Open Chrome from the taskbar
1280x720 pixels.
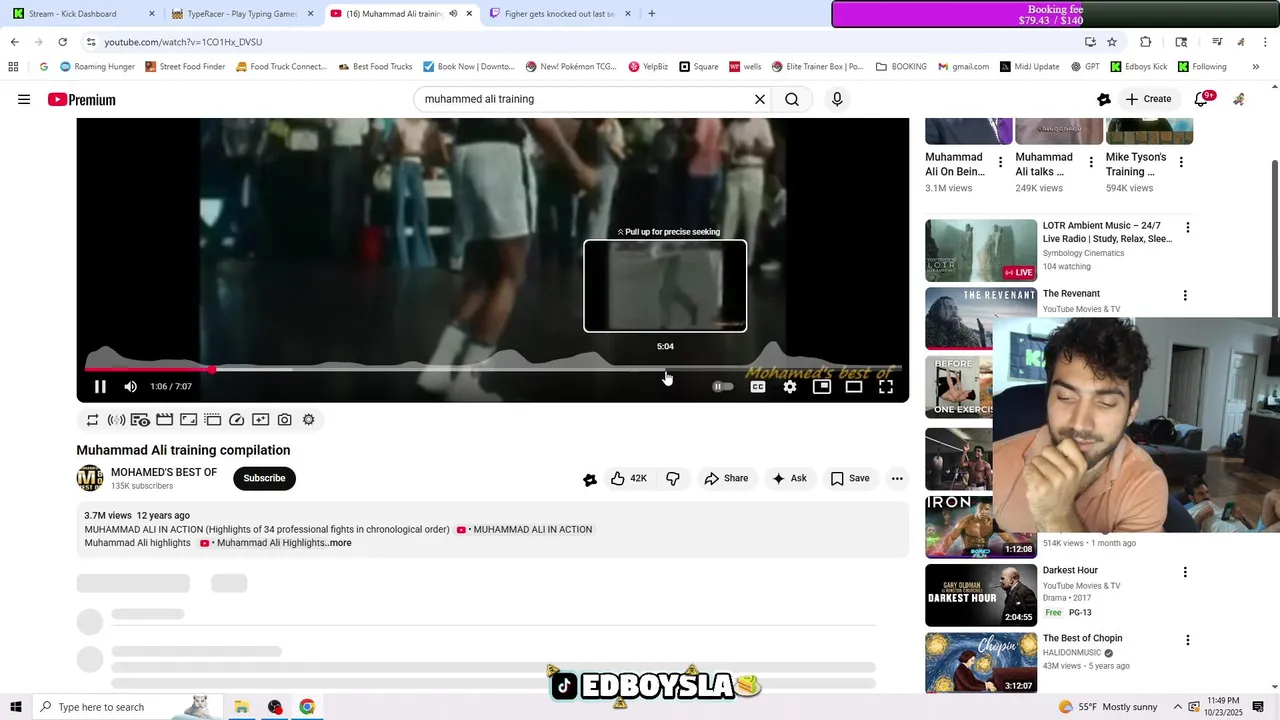coord(307,707)
